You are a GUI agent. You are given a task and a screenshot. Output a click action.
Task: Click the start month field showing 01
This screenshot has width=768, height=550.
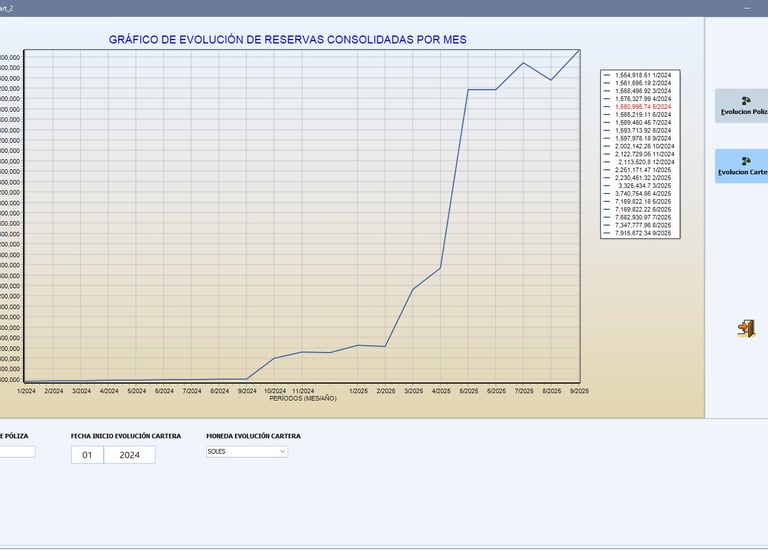(x=87, y=454)
